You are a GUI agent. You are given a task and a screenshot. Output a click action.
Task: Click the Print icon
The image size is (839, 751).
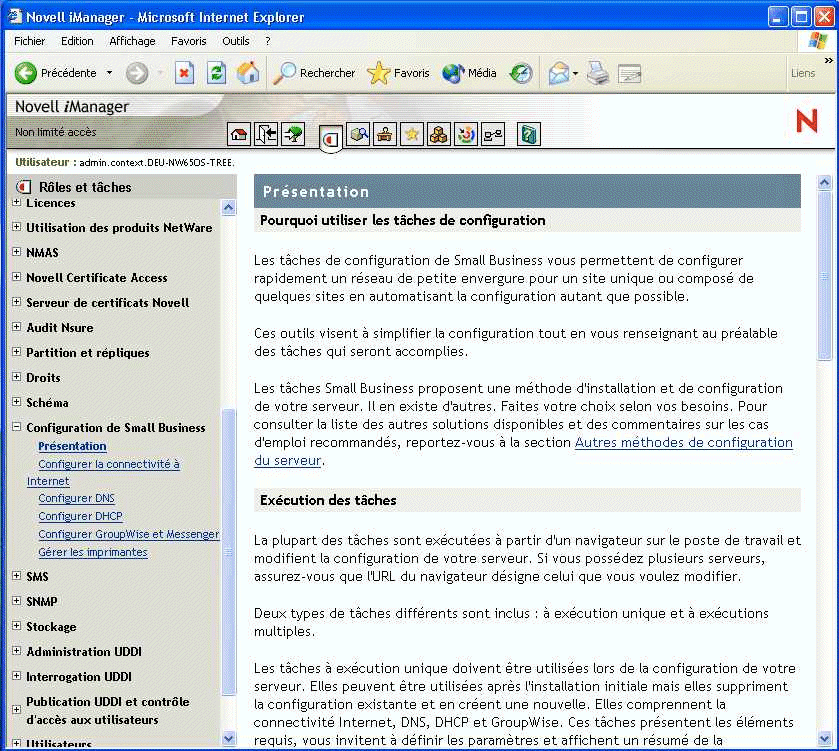pos(597,73)
